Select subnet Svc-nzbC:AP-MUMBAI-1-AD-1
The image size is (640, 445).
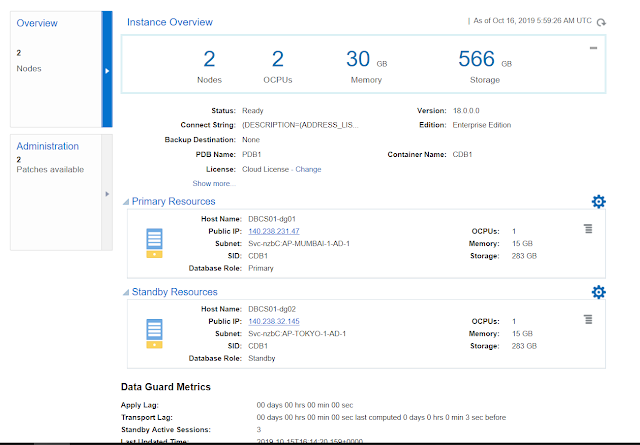point(299,243)
